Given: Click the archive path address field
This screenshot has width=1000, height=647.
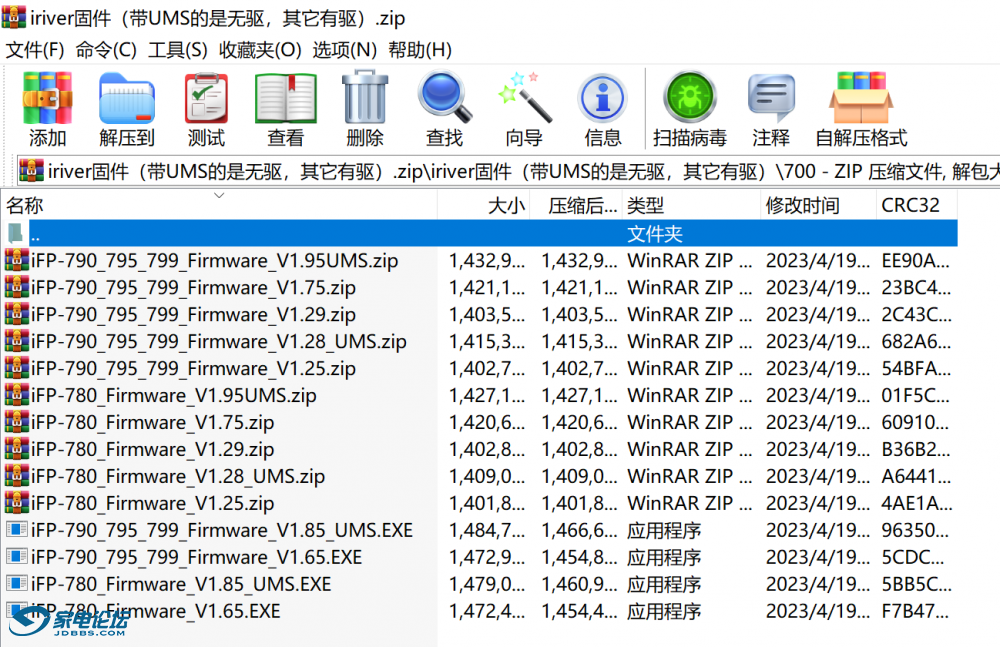Looking at the screenshot, I should pyautogui.click(x=508, y=171).
